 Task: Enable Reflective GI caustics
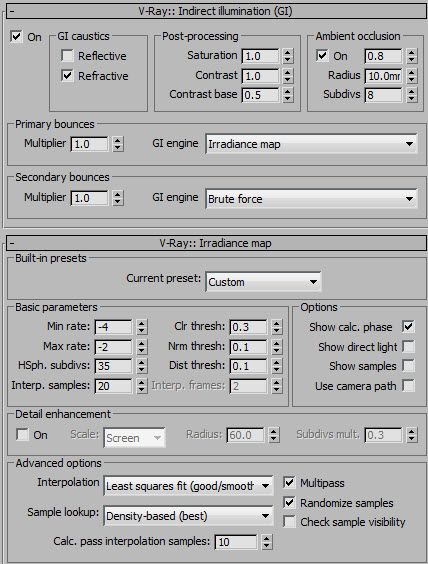(67, 56)
